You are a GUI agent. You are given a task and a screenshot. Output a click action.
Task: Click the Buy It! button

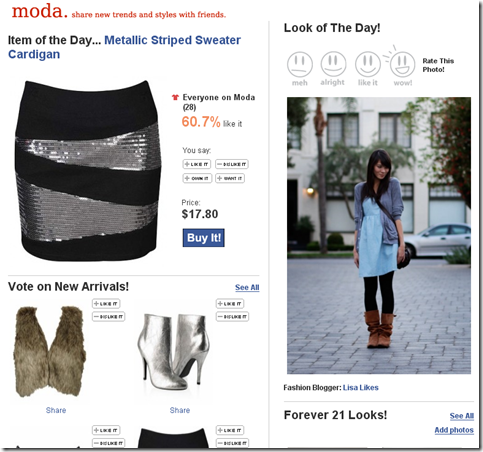(x=203, y=238)
